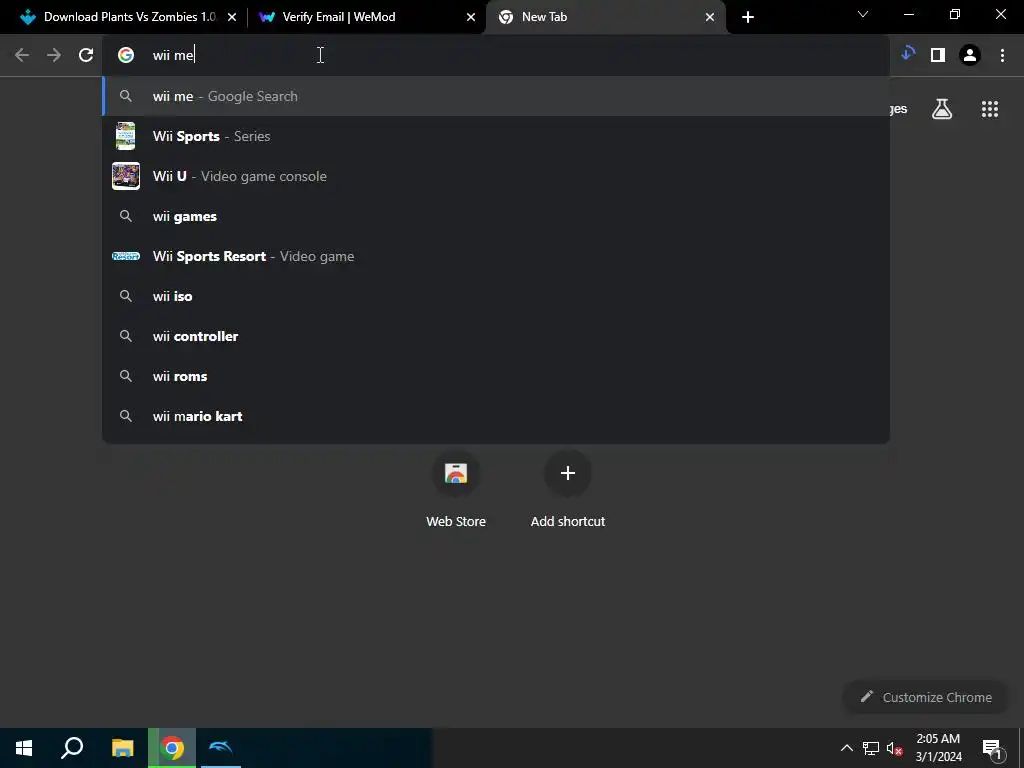Open a new browser tab with plus
This screenshot has height=768, width=1024.
coord(748,17)
